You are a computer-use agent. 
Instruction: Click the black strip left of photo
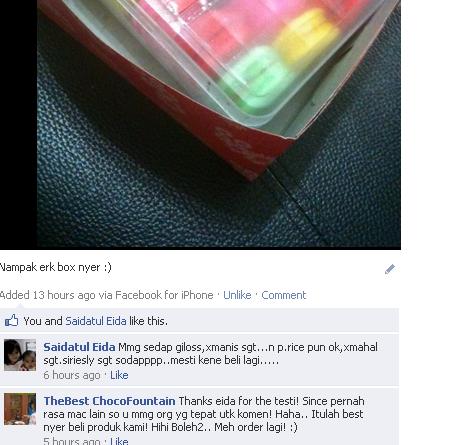[x=18, y=123]
